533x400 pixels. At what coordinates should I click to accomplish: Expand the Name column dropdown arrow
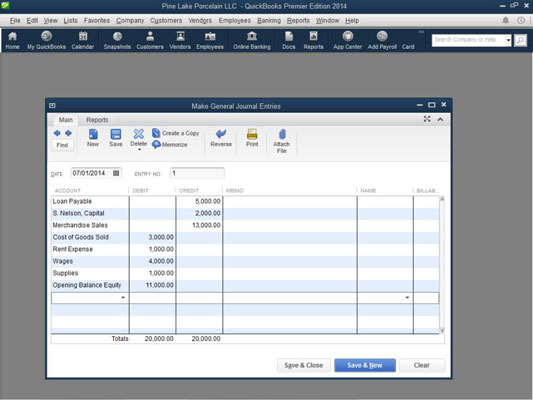click(407, 298)
